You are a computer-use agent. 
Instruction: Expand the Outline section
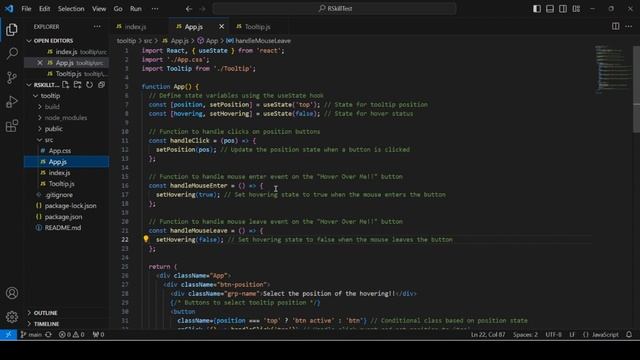(67, 313)
